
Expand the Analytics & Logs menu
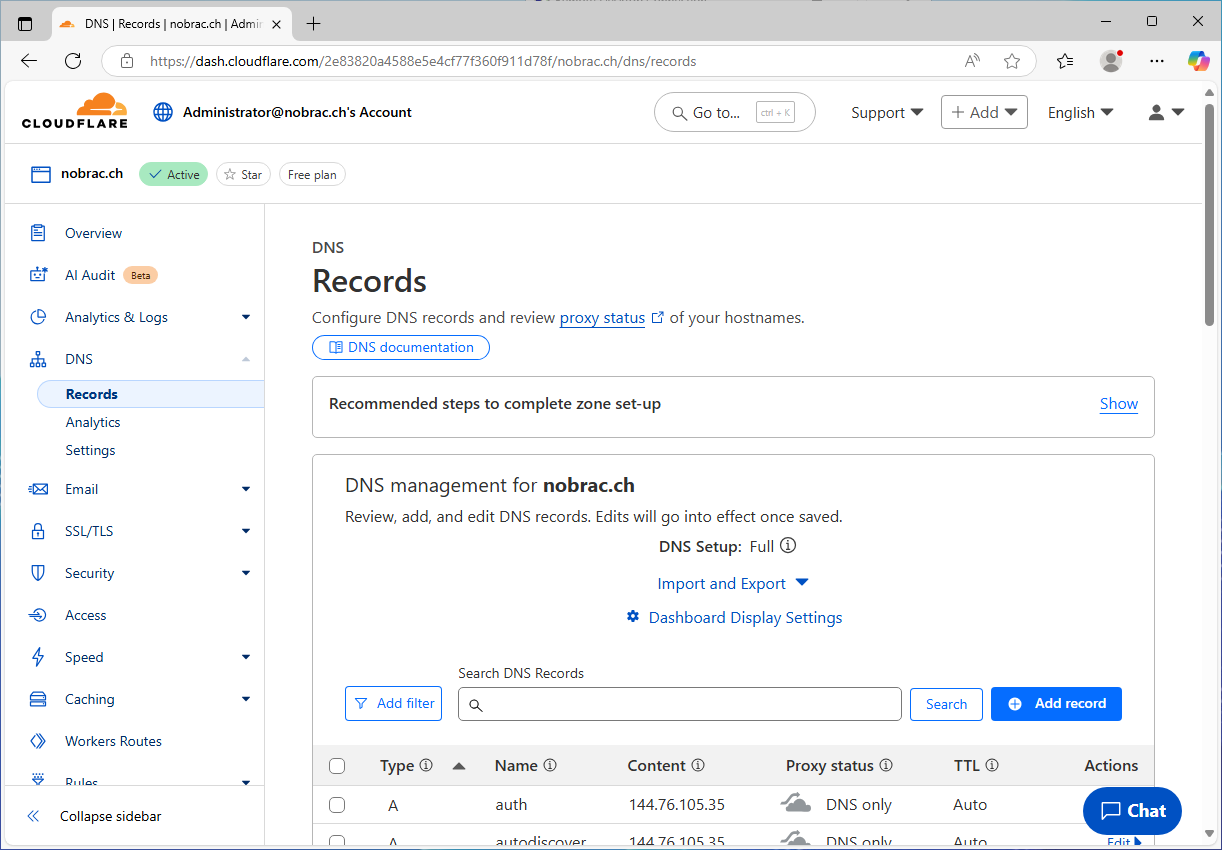click(x=246, y=317)
